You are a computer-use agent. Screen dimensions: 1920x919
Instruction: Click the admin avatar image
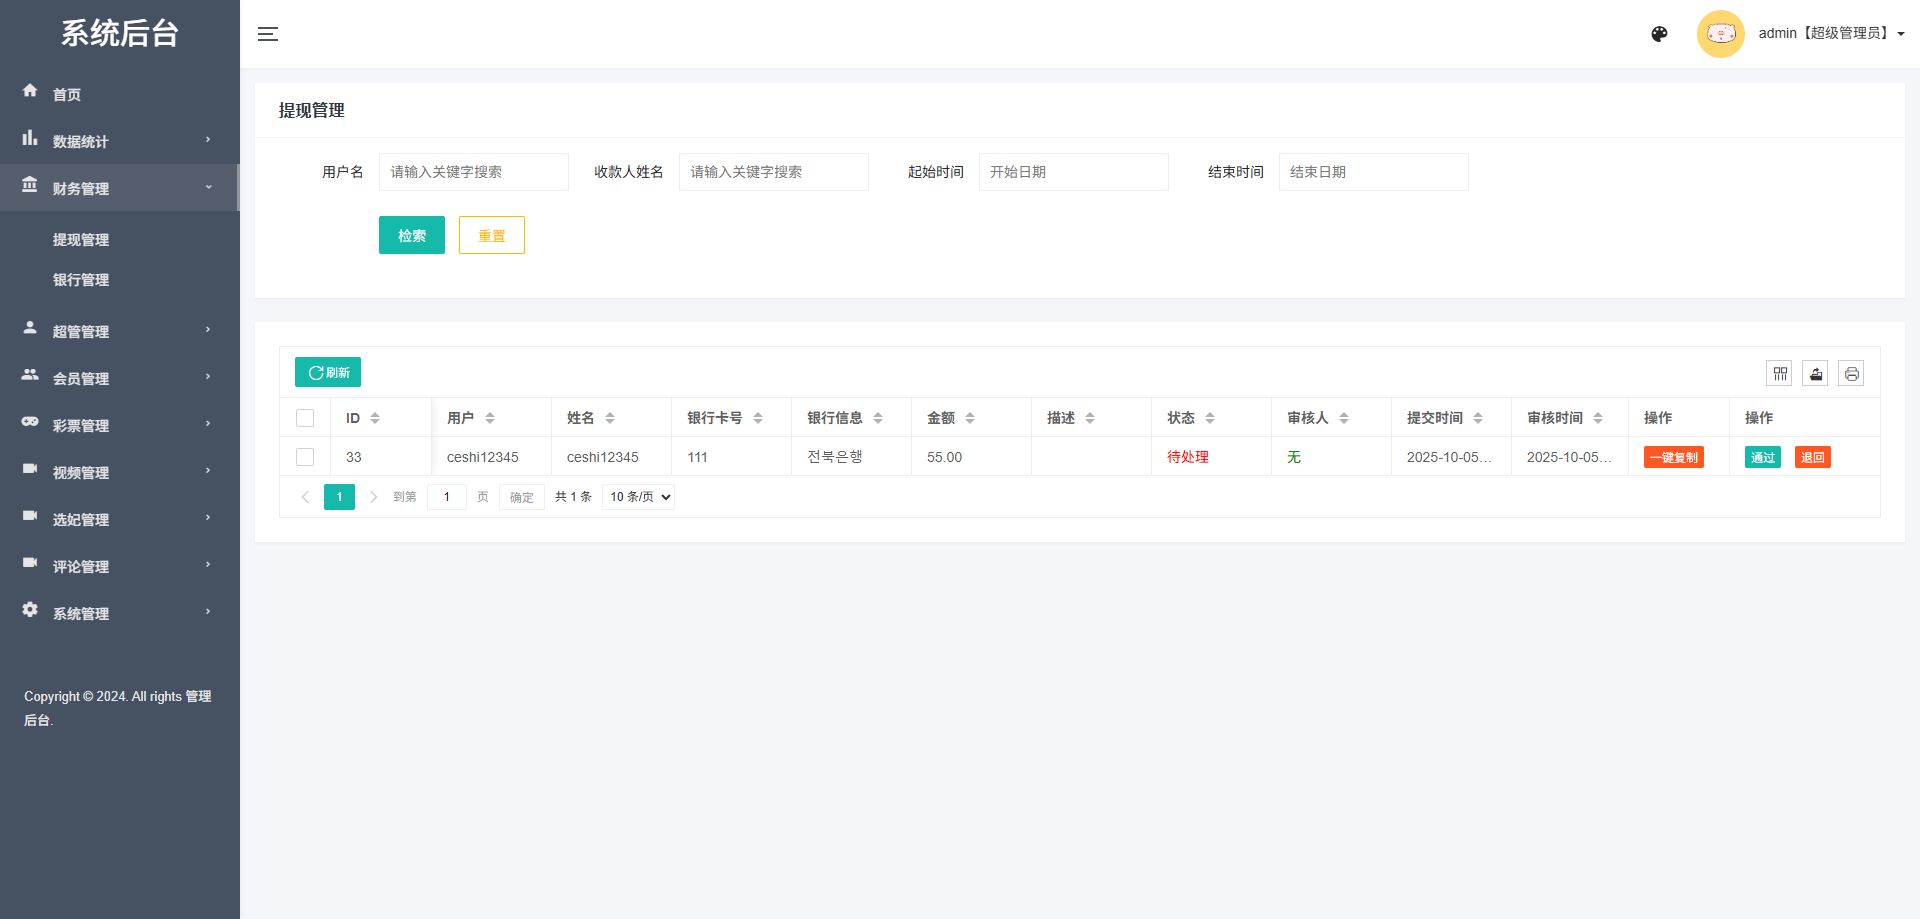click(1720, 34)
